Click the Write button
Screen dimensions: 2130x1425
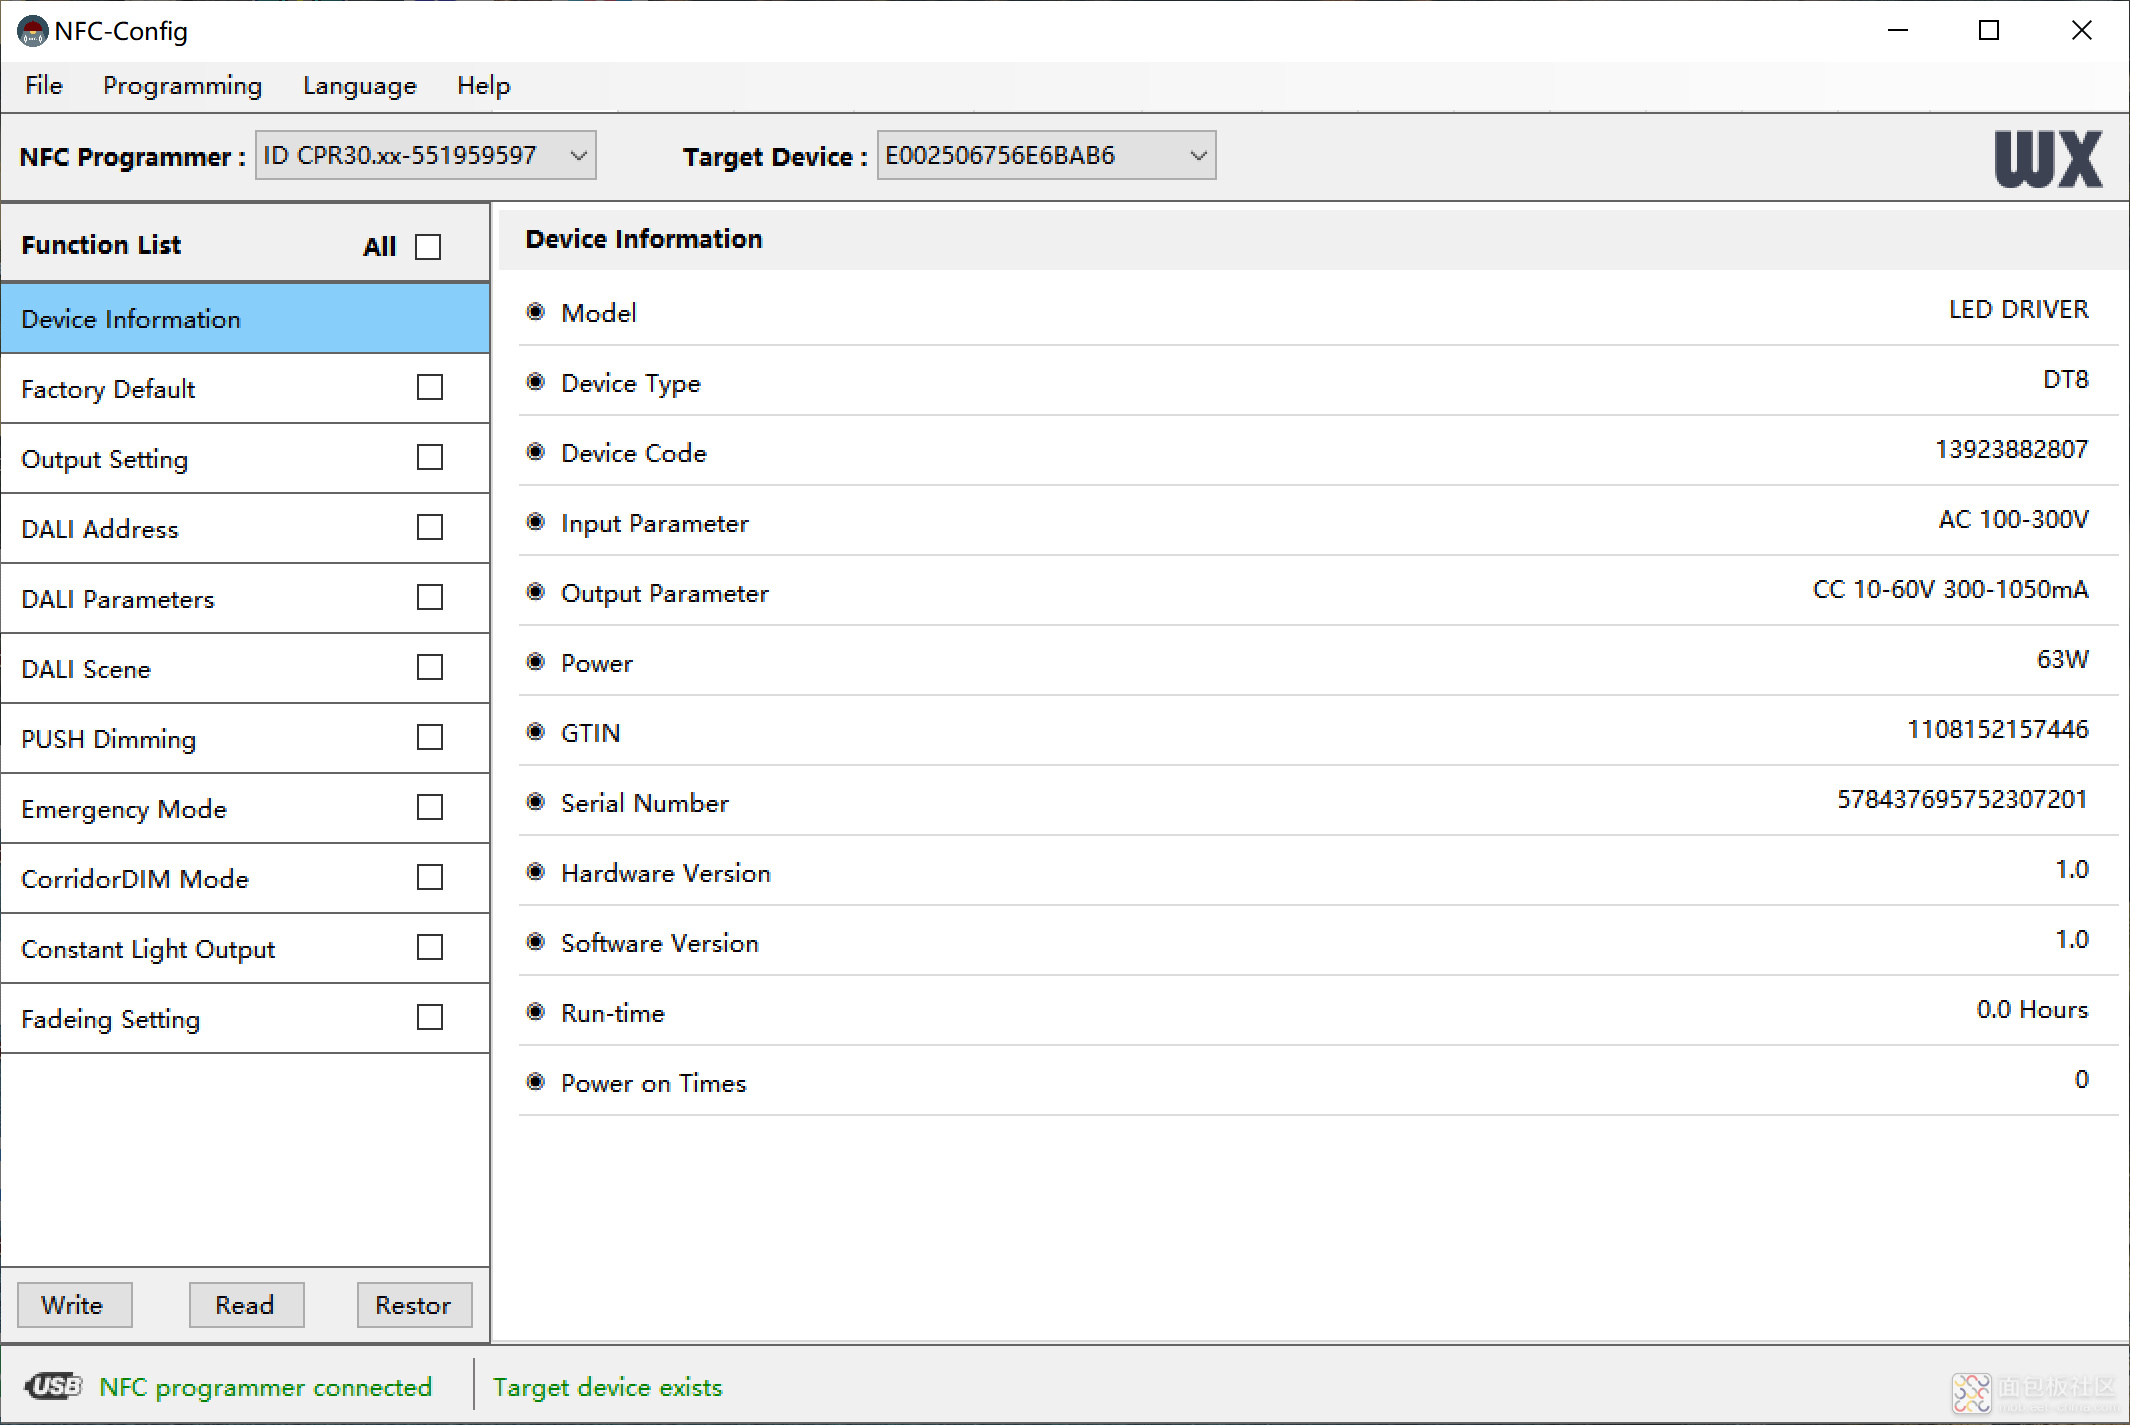(74, 1305)
